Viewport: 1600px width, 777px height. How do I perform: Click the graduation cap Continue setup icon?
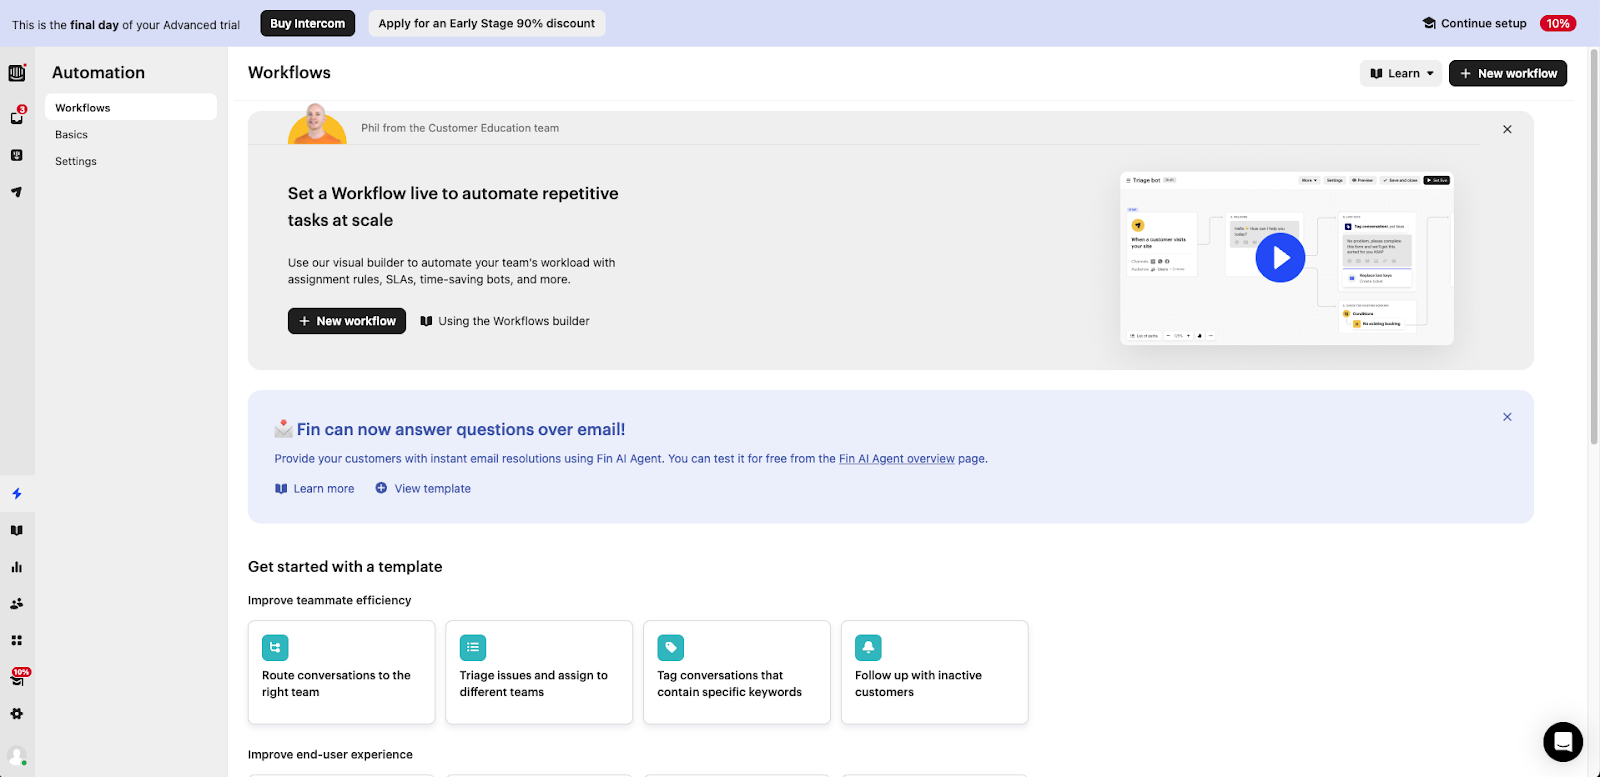coord(1429,23)
